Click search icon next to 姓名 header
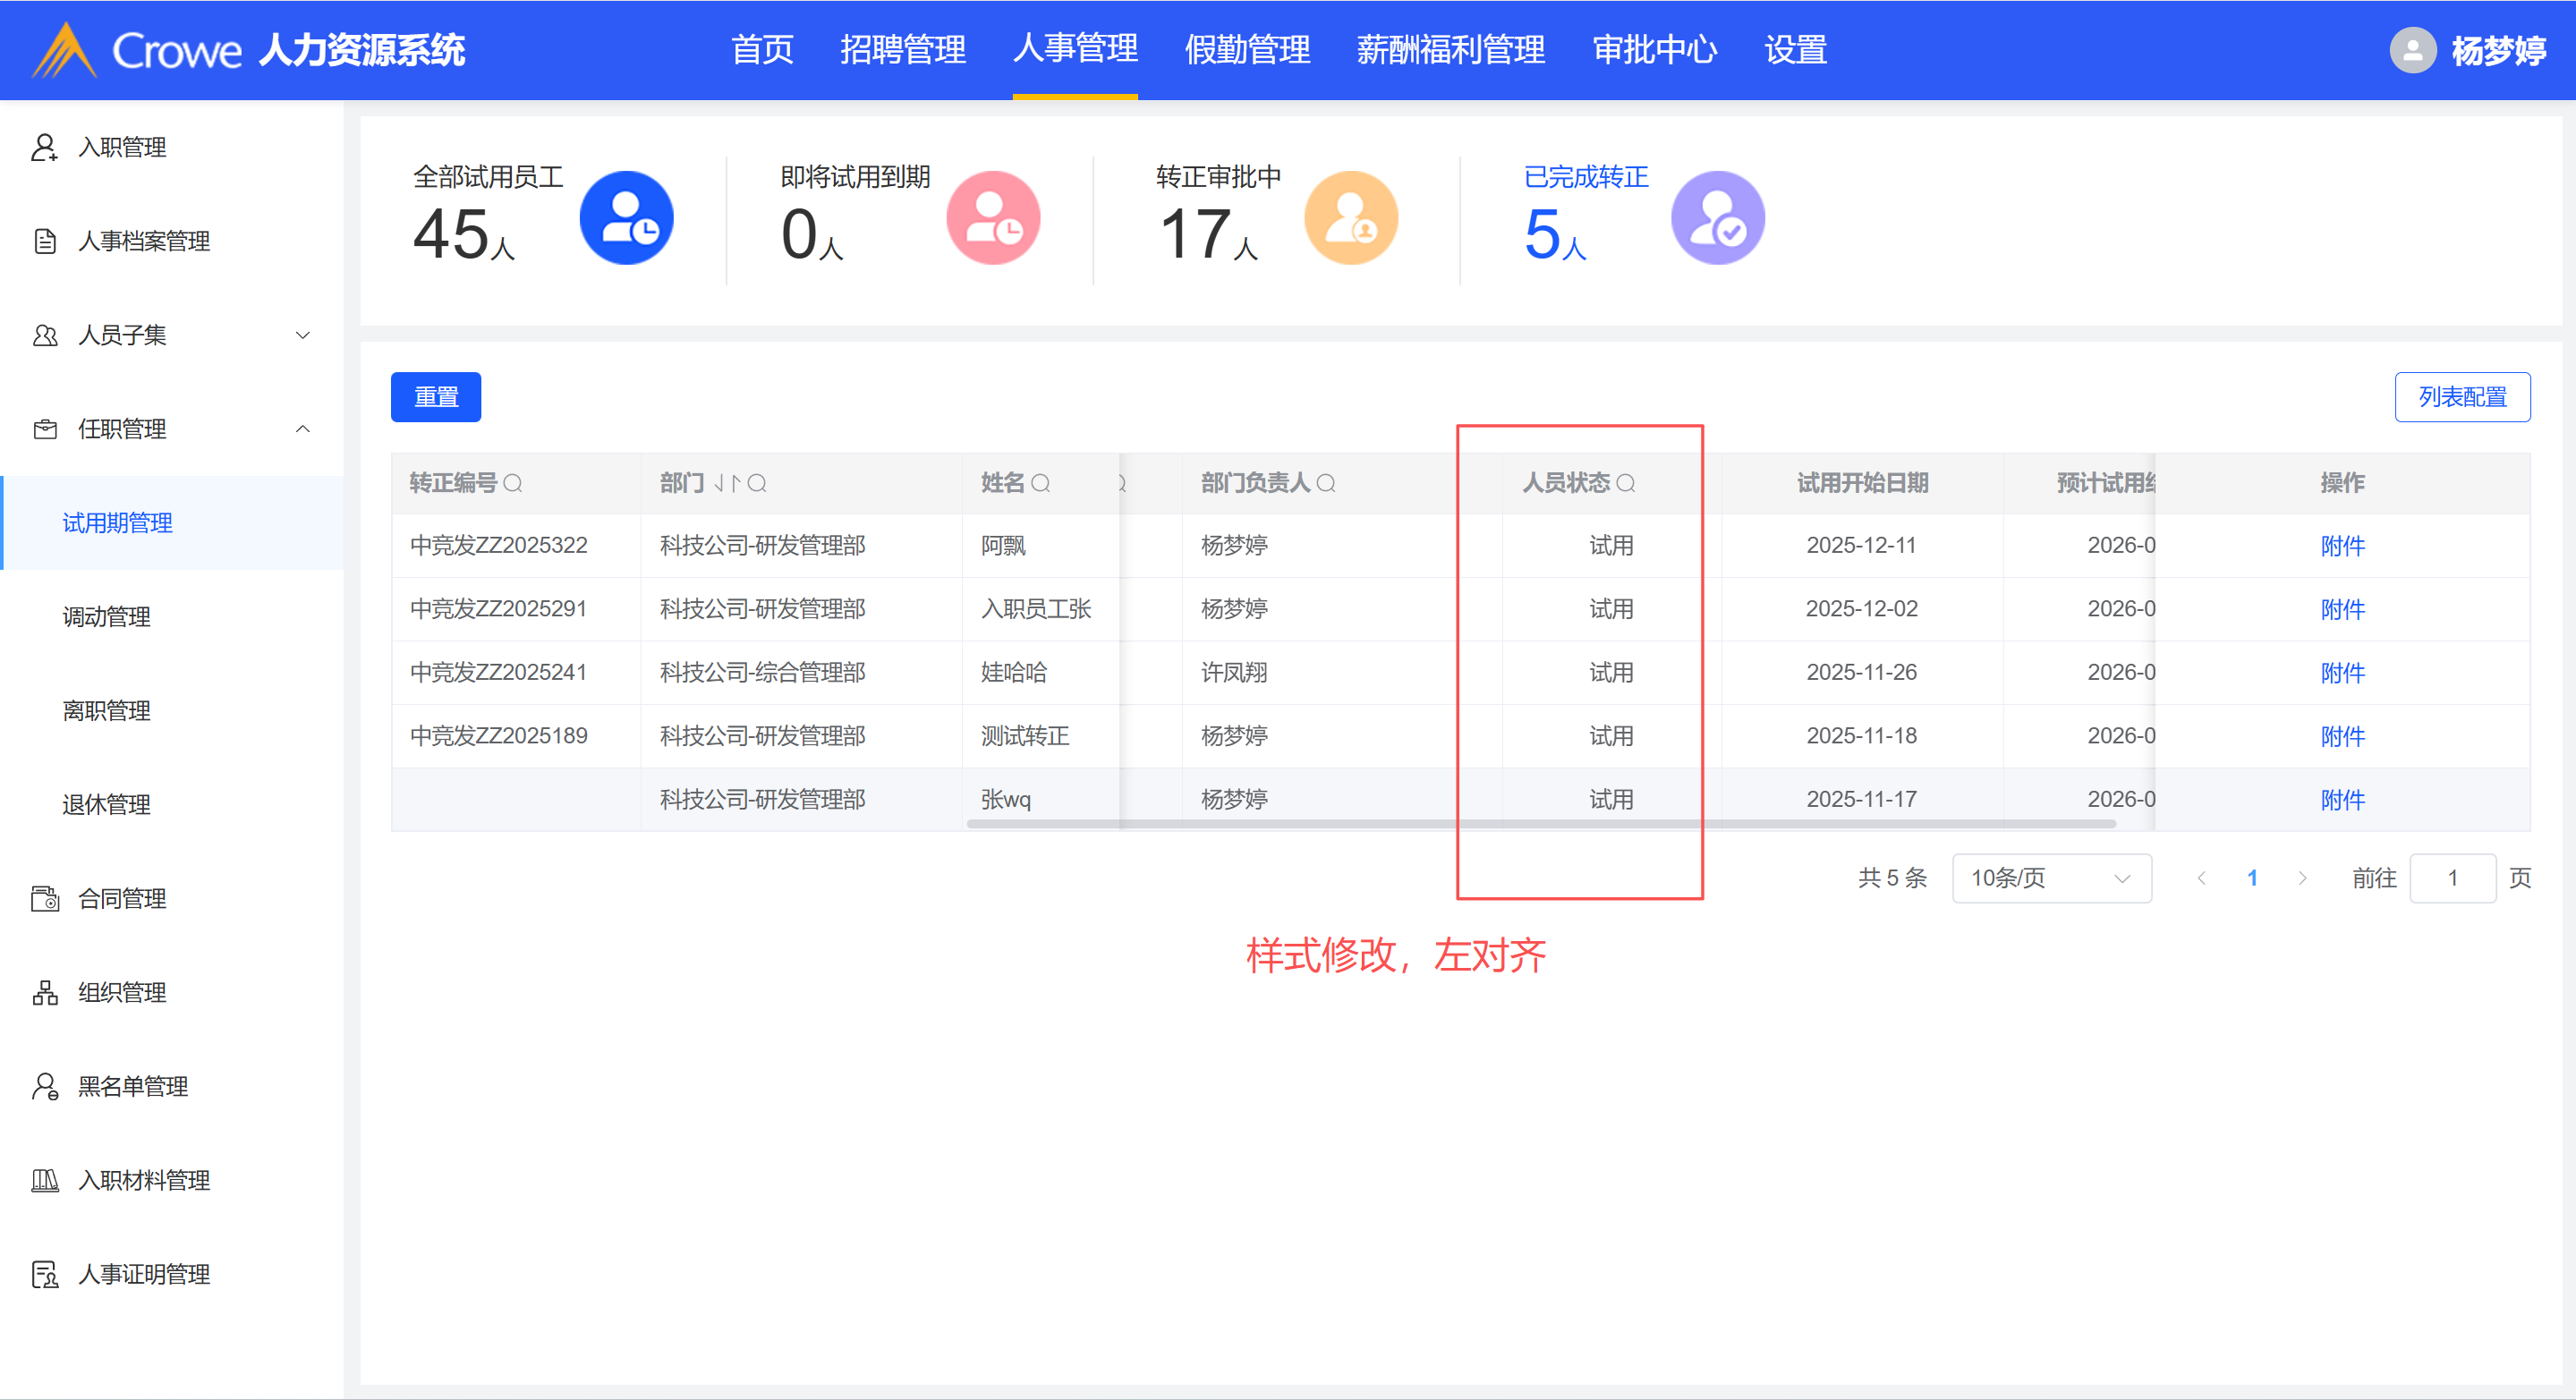Viewport: 2576px width, 1400px height. [x=1040, y=483]
